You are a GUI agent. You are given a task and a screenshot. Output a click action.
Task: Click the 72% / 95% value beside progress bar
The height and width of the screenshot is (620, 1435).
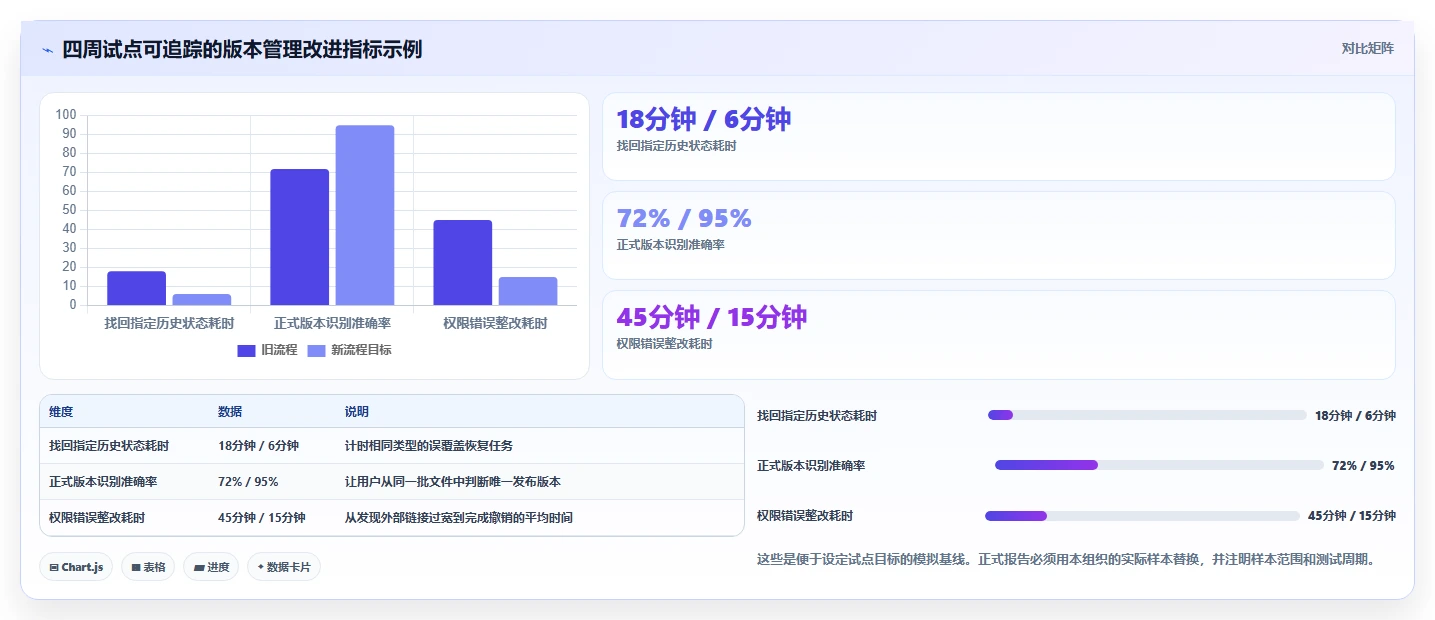pyautogui.click(x=1363, y=465)
